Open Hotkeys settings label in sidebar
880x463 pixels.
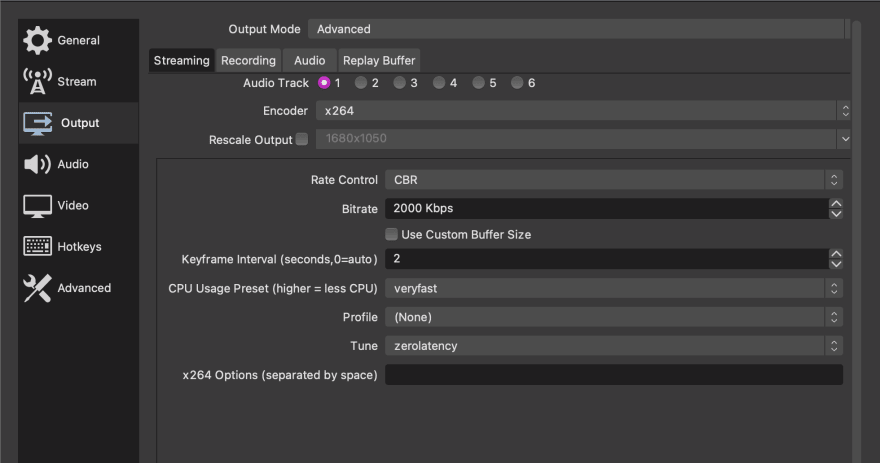point(79,246)
